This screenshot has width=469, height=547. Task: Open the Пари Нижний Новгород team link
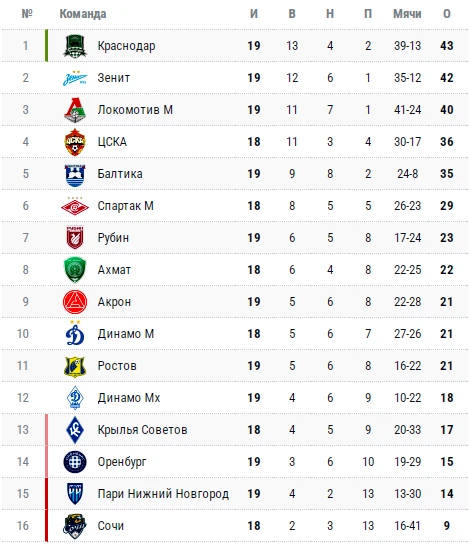point(163,494)
